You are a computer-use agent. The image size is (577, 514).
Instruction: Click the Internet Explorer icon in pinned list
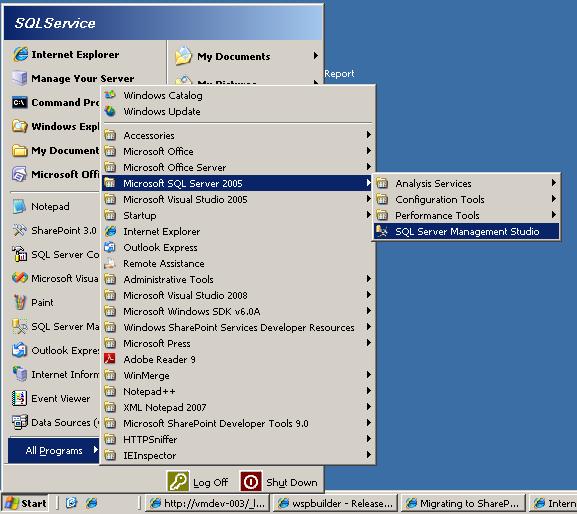point(20,54)
